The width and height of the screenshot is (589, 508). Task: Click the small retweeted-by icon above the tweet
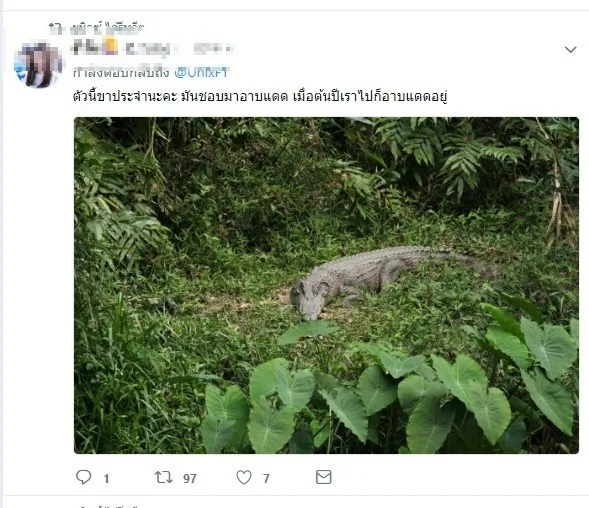pyautogui.click(x=55, y=27)
